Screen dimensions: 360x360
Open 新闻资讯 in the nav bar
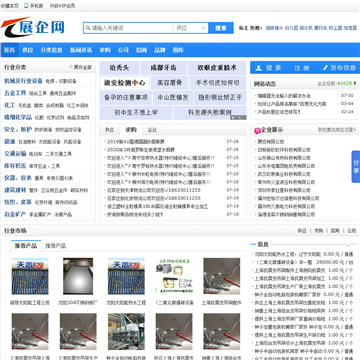pyautogui.click(x=81, y=50)
